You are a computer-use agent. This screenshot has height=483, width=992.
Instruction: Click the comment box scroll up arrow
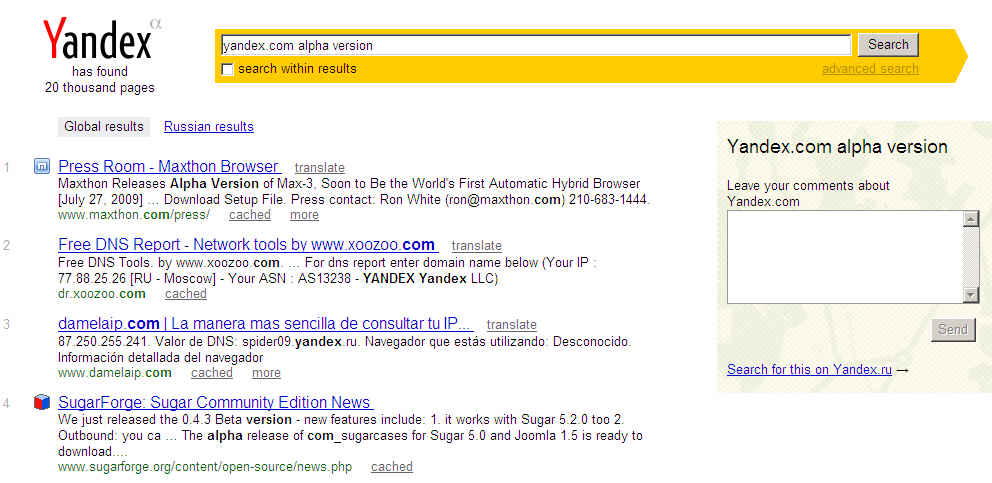(x=970, y=219)
